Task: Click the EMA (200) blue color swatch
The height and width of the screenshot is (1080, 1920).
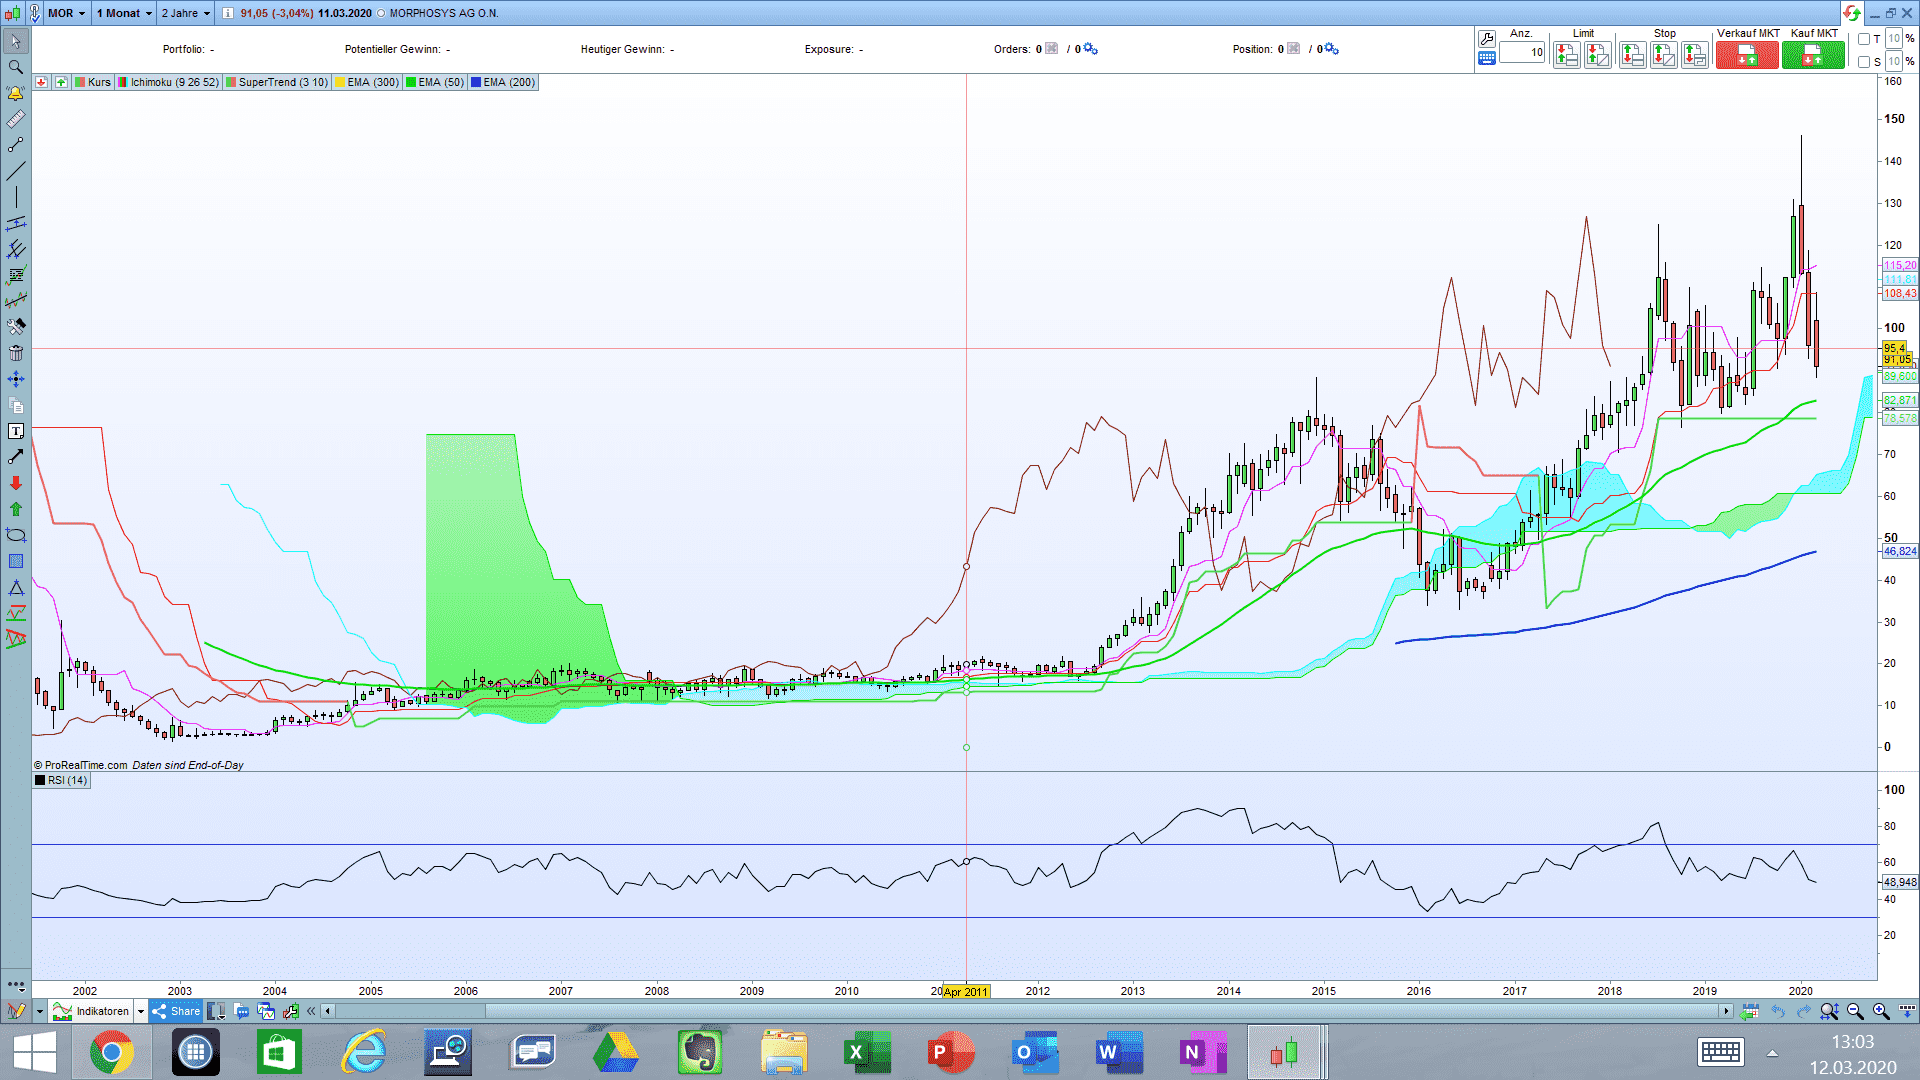Action: (x=476, y=82)
